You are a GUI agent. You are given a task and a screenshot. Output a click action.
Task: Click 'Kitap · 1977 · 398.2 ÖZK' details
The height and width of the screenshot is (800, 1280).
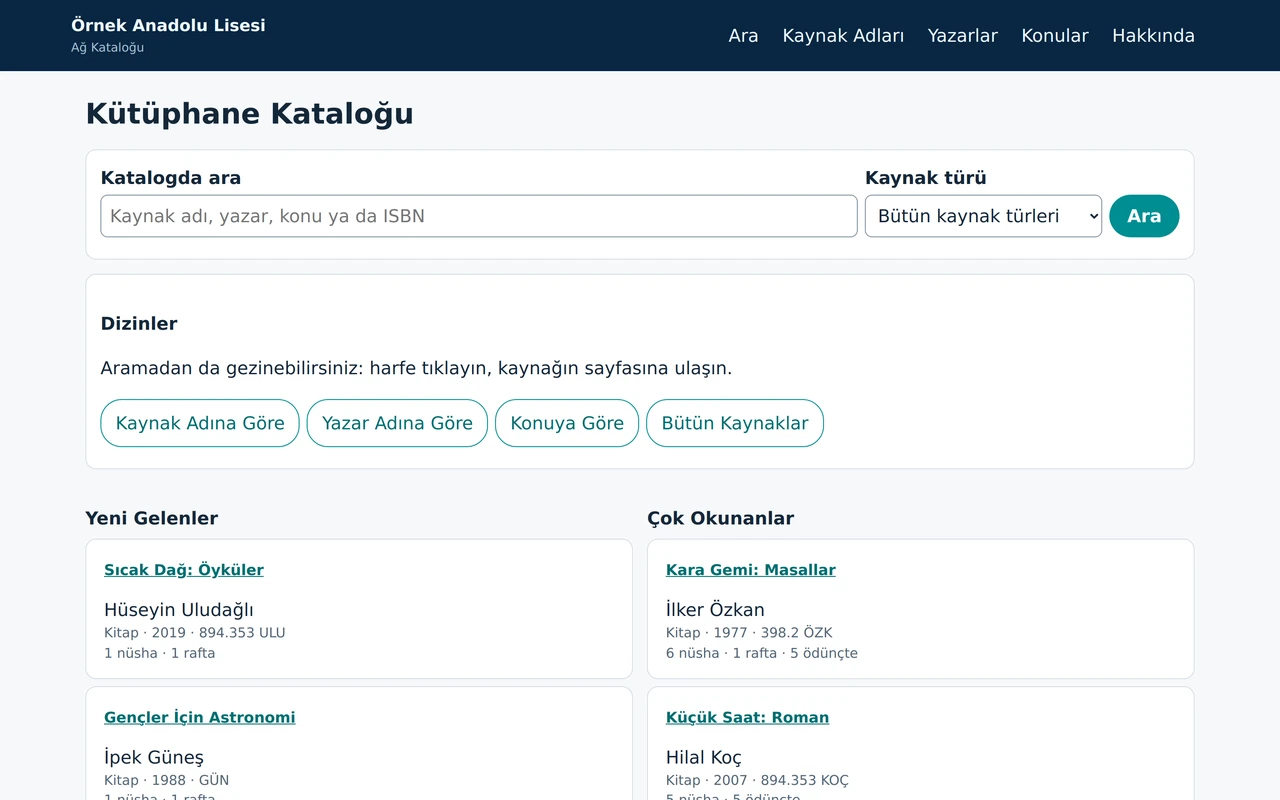(749, 633)
